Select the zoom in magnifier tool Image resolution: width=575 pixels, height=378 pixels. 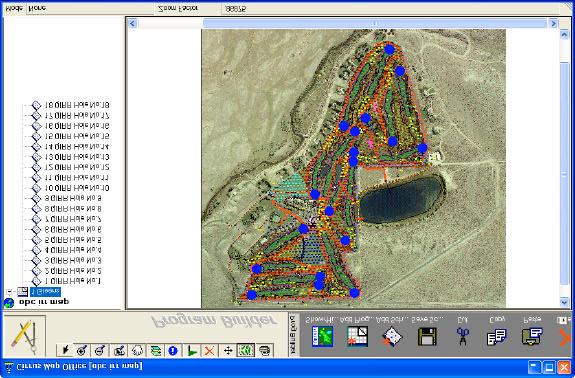83,351
